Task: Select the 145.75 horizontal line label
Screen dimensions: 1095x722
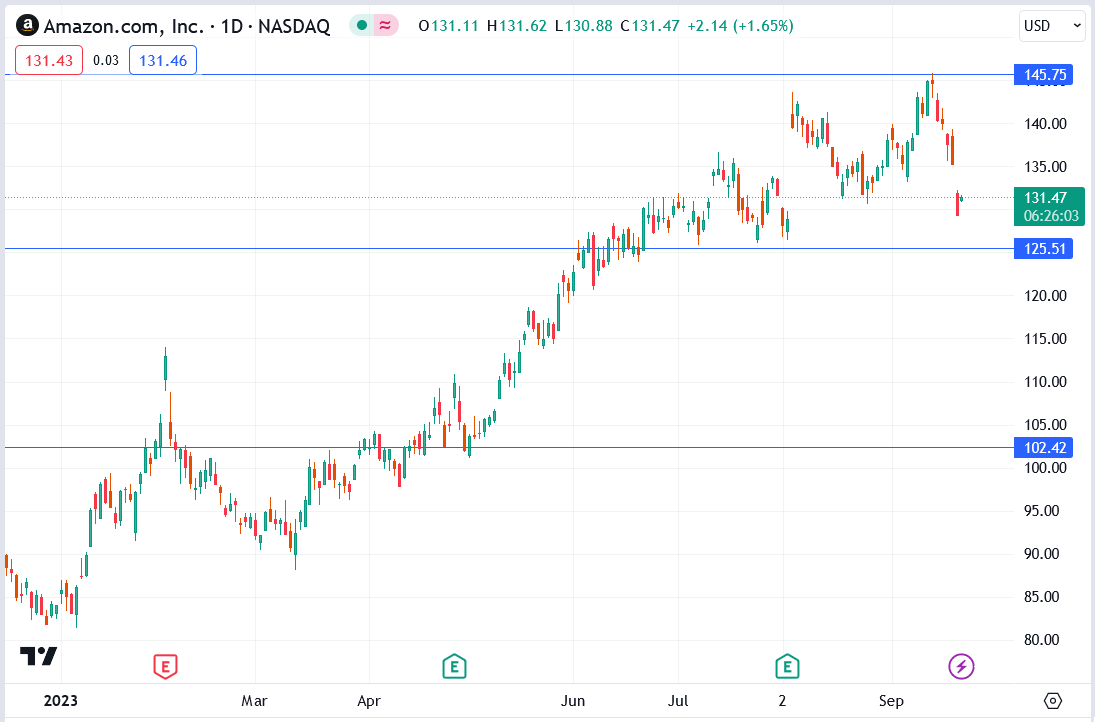Action: coord(1044,75)
